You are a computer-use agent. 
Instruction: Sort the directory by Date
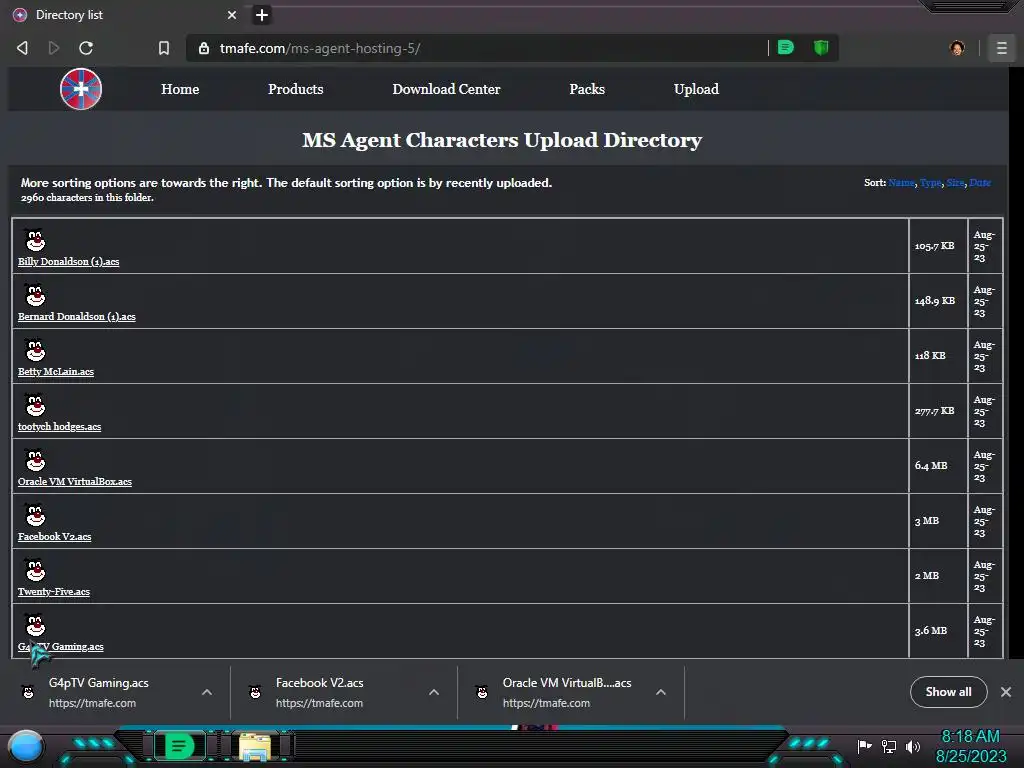click(980, 183)
